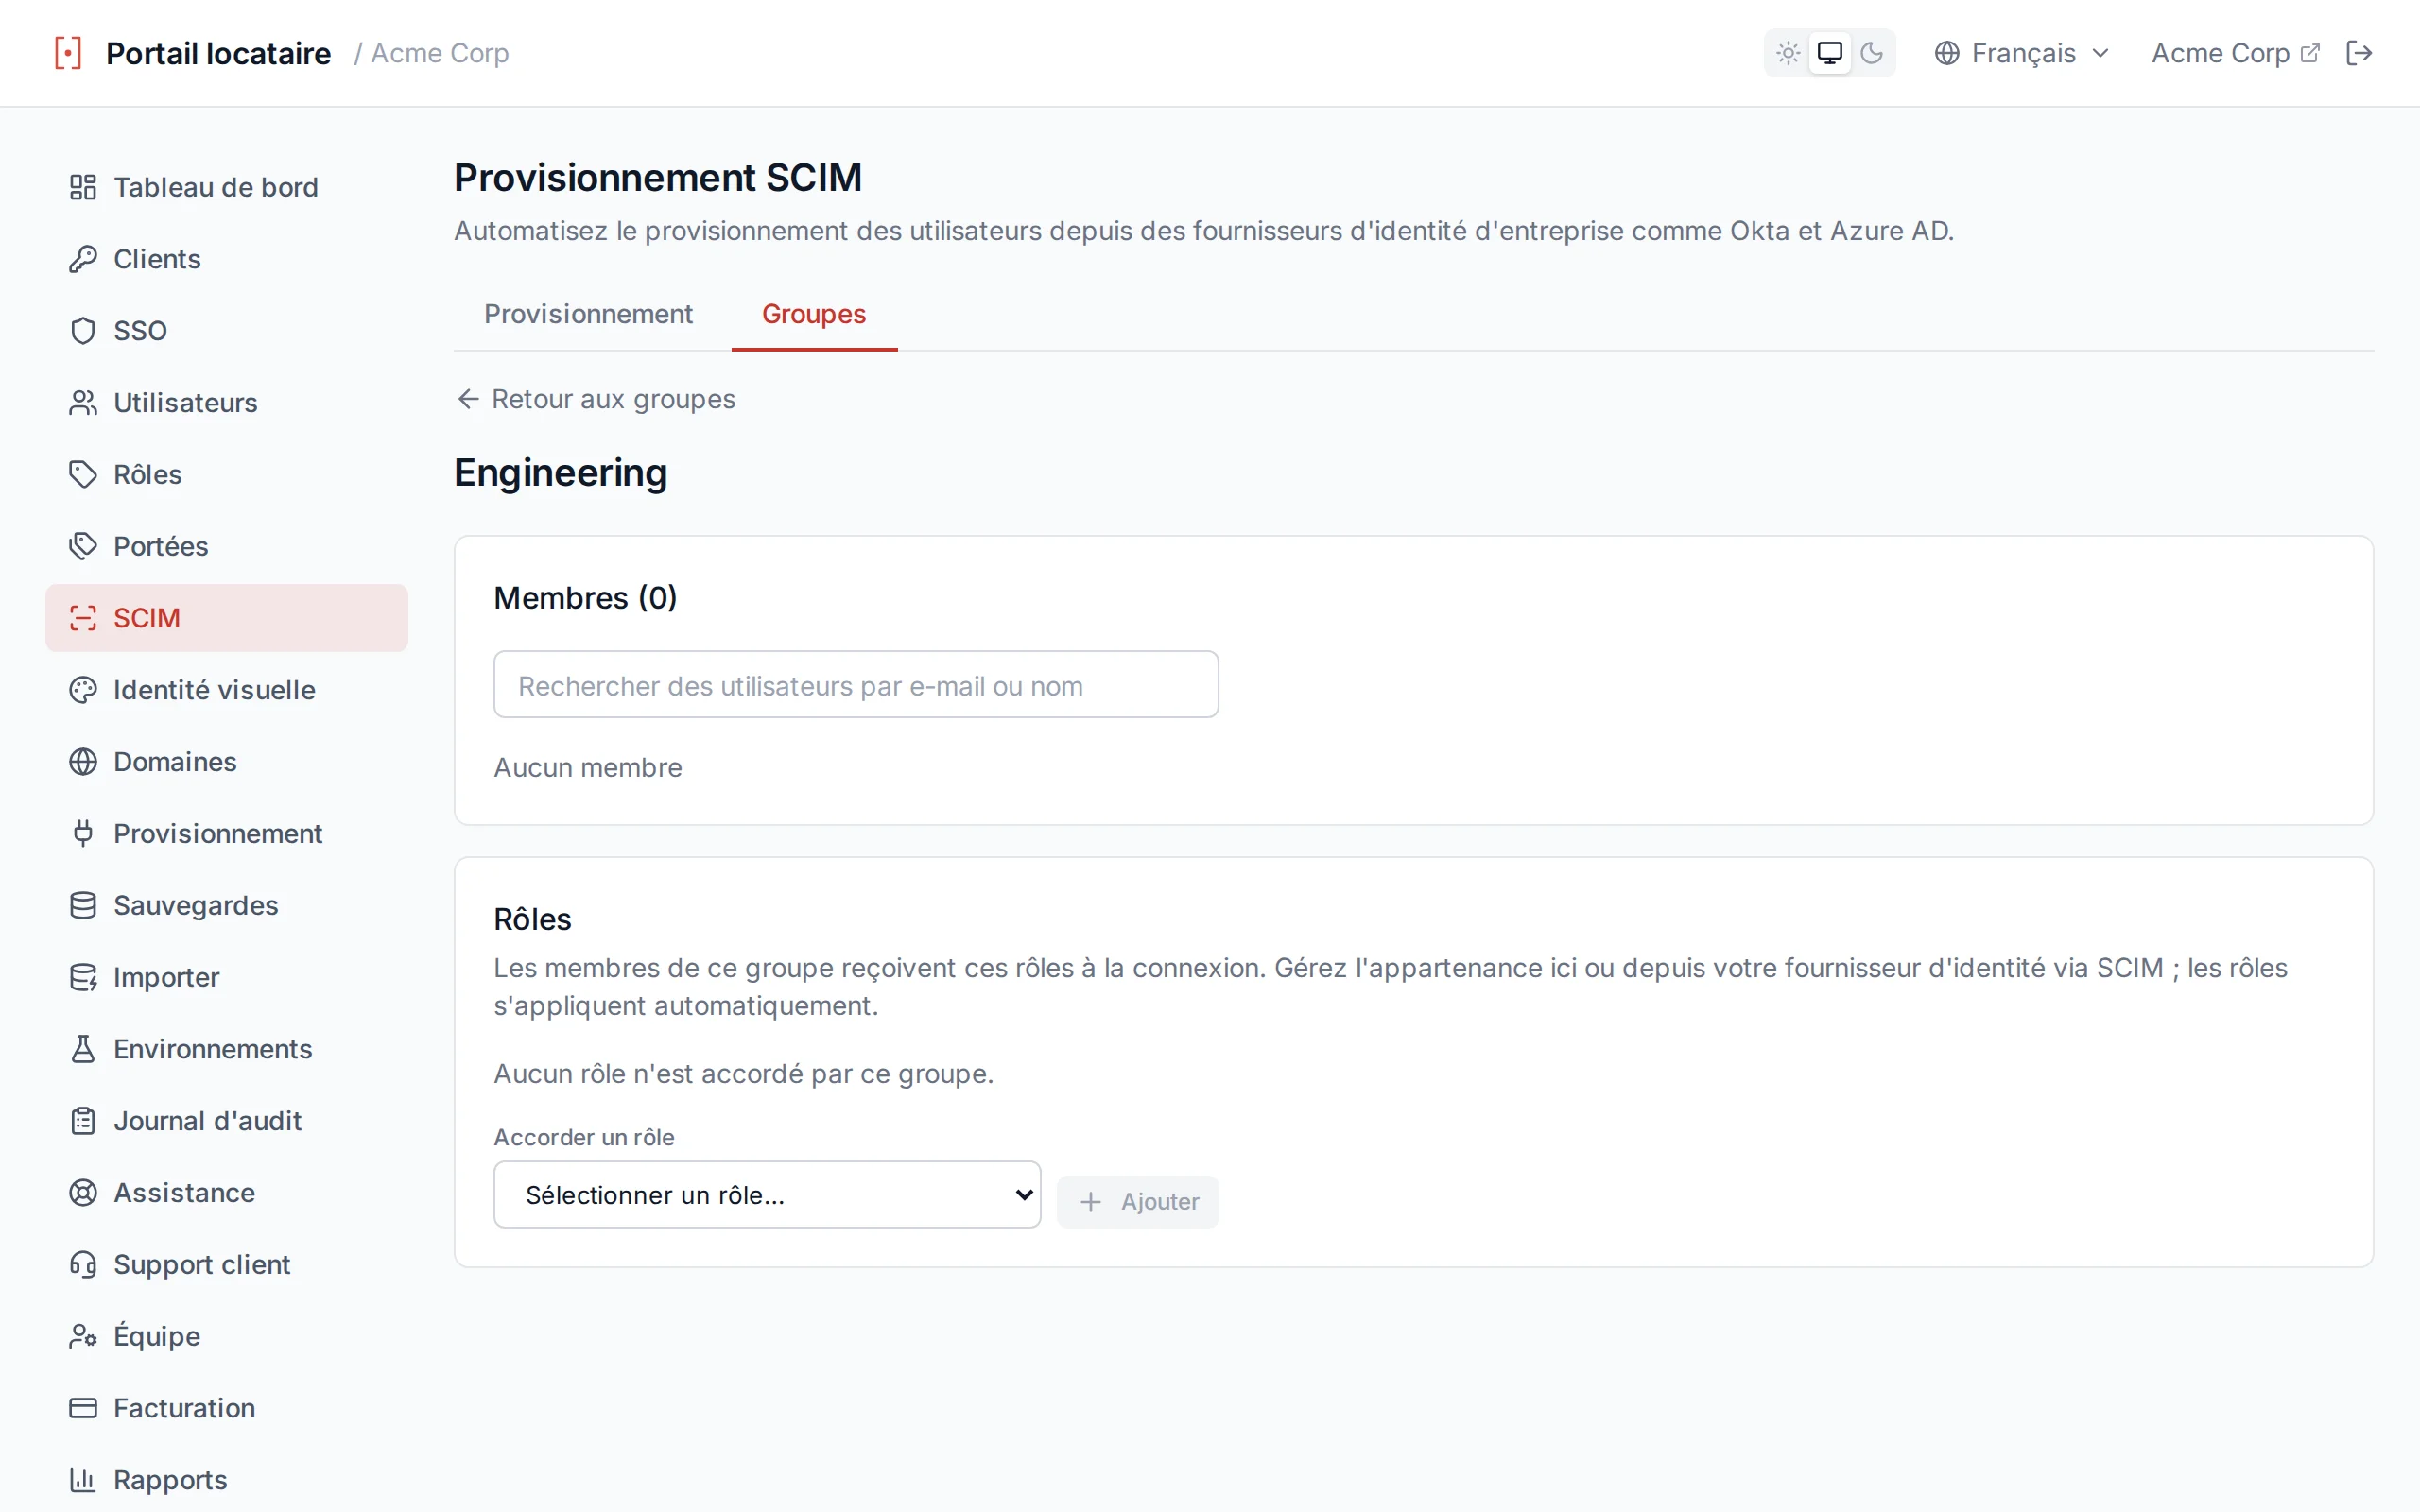Click the Identité visuelle palette icon

click(83, 690)
